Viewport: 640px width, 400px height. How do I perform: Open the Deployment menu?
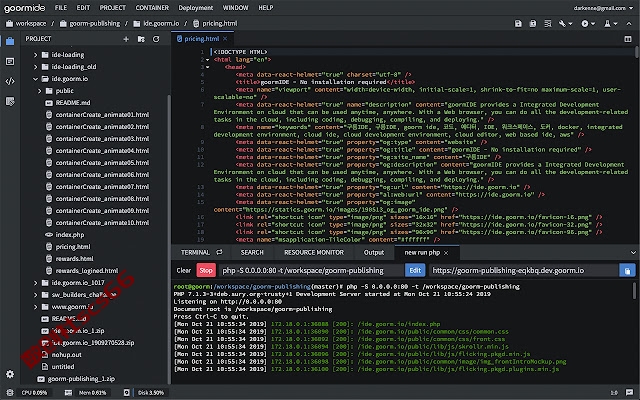tap(196, 8)
